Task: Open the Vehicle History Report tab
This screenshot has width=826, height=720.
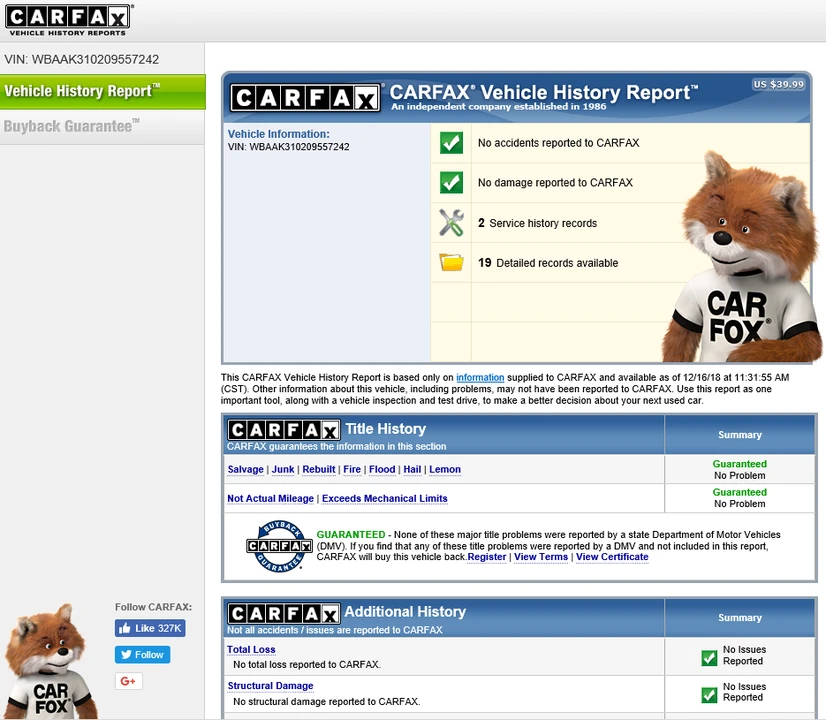Action: coord(103,92)
